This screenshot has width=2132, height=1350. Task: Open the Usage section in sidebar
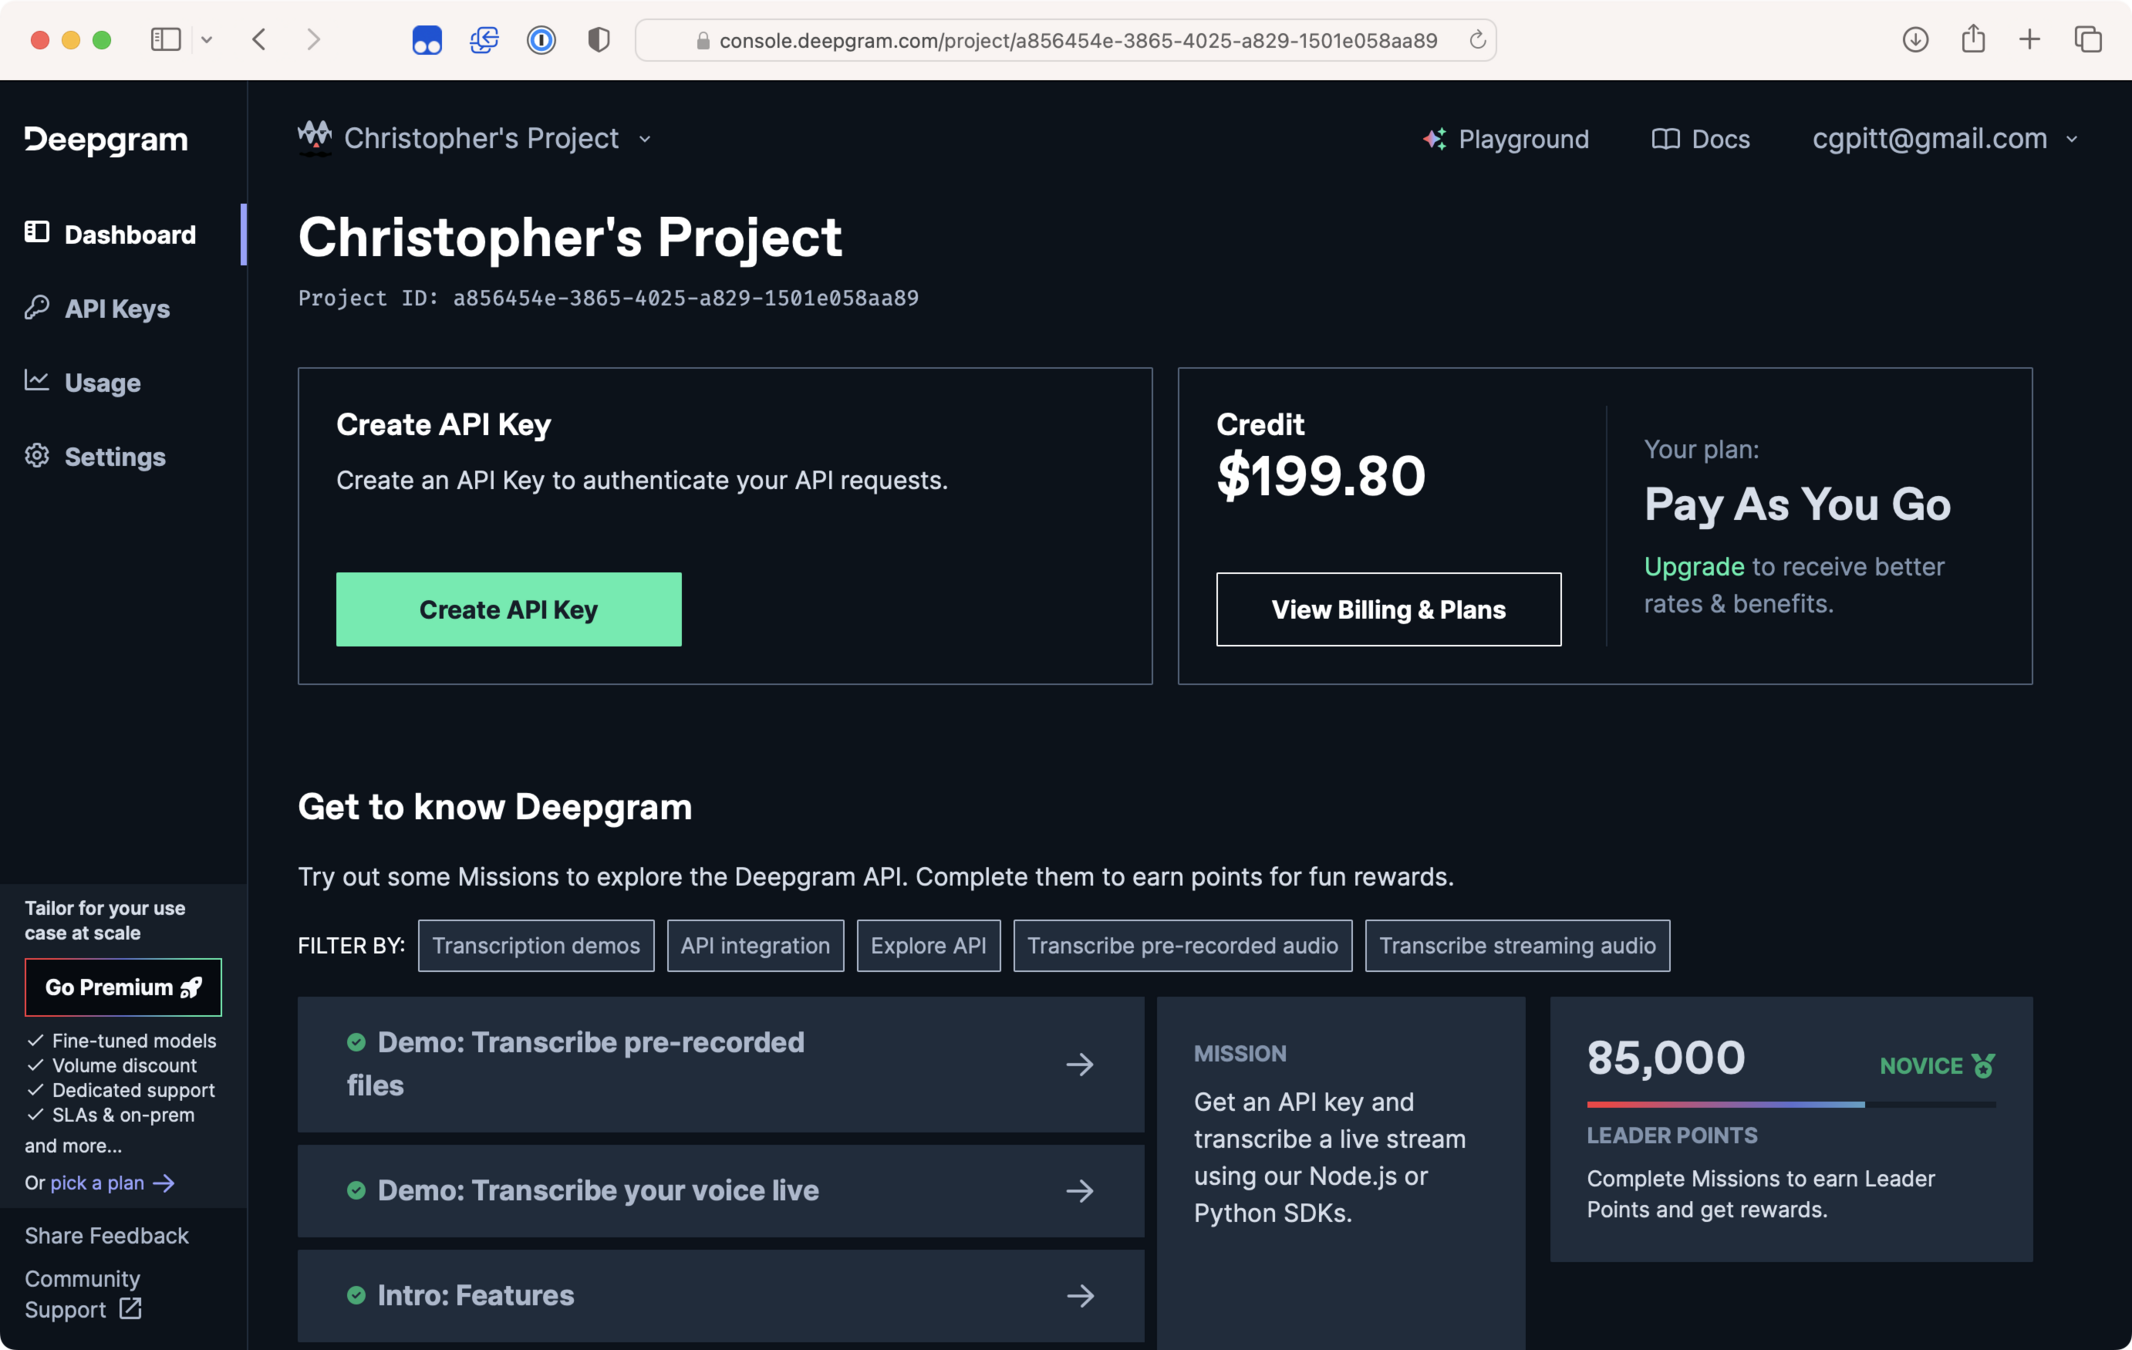pos(102,383)
